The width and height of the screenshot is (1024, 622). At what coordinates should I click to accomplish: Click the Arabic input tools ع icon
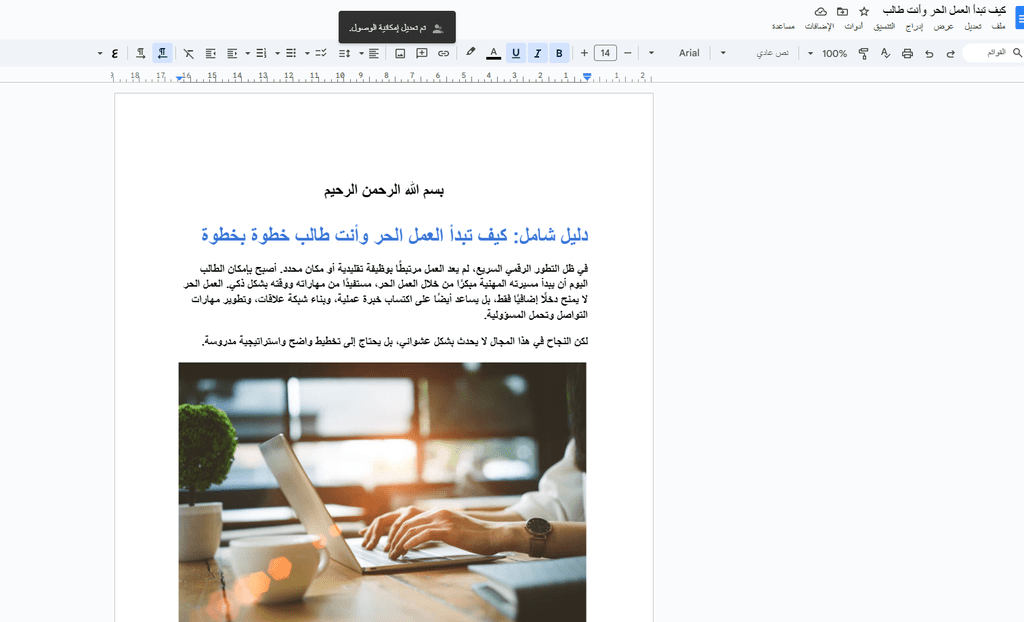coord(115,54)
